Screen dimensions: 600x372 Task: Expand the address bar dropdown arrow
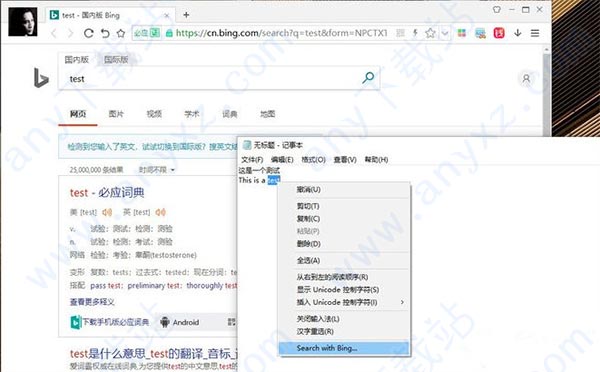coord(445,33)
